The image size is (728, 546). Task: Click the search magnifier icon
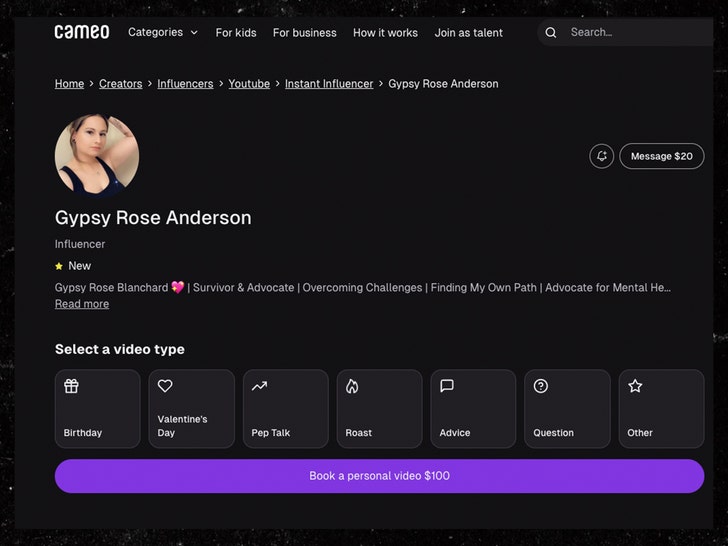click(551, 32)
